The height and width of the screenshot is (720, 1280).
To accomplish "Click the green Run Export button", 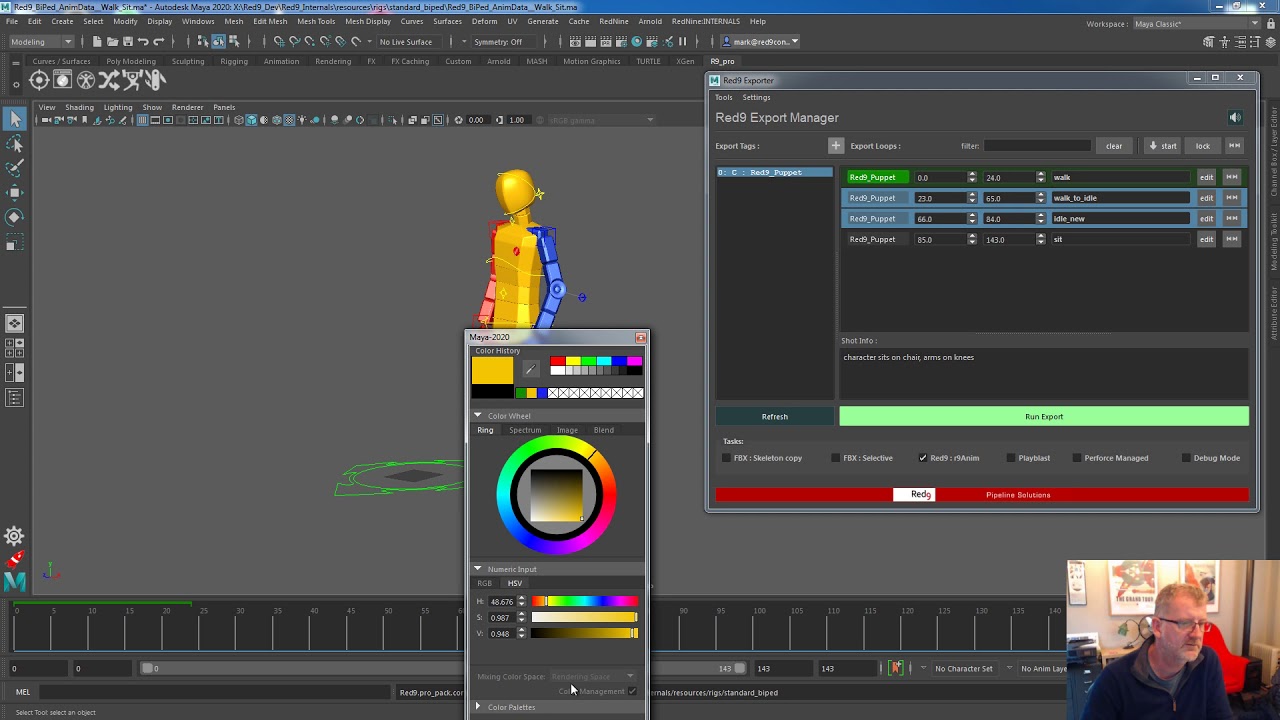I will tap(1044, 416).
